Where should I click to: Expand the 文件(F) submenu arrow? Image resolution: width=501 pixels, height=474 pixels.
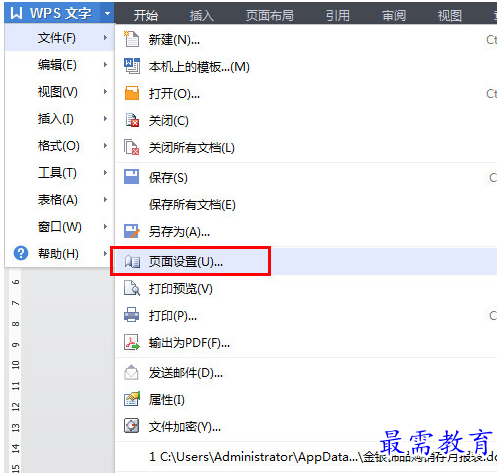105,37
